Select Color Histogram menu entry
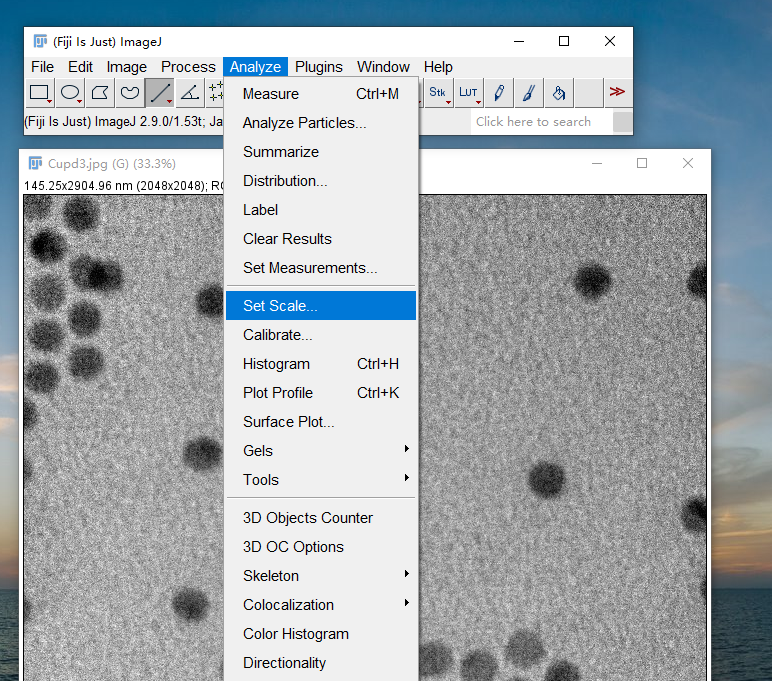This screenshot has height=681, width=772. click(x=296, y=634)
